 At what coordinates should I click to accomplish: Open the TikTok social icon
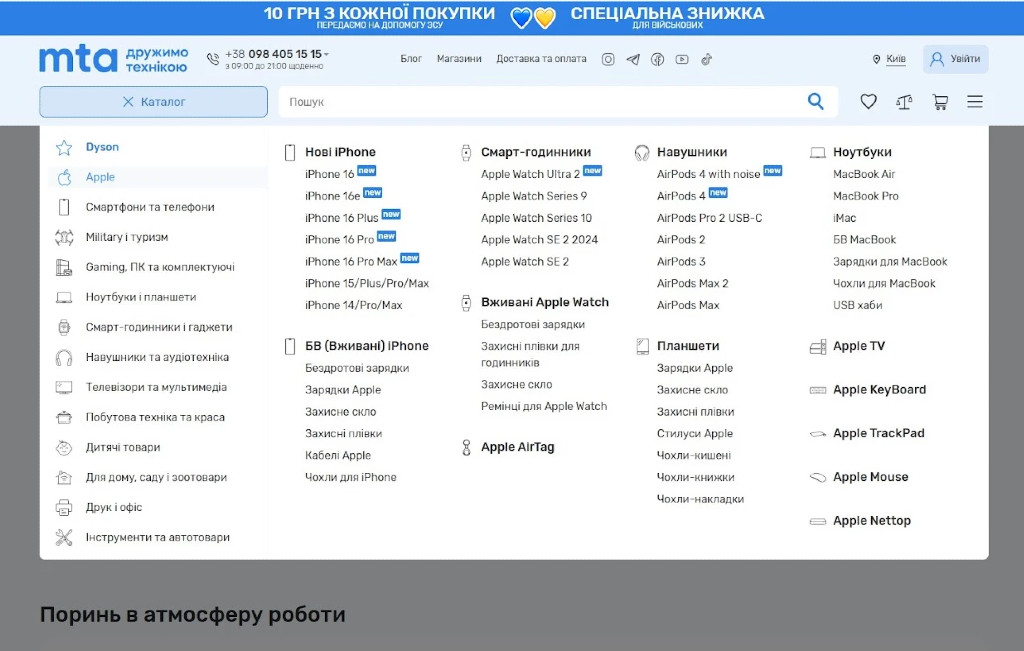tap(706, 59)
